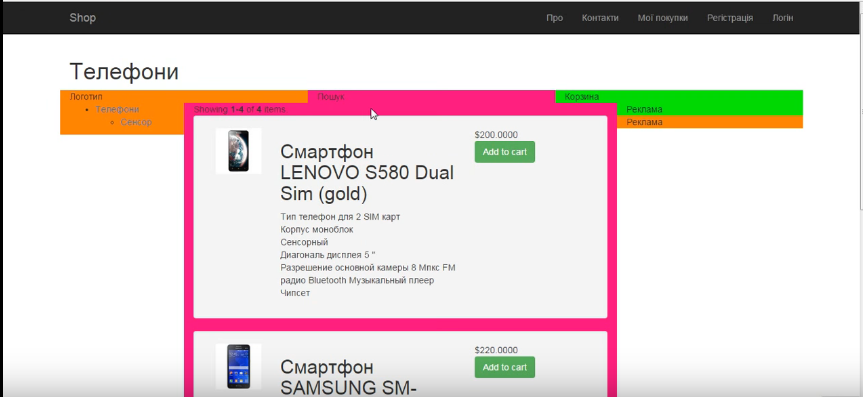Screen dimensions: 863x397
Task: Click the Корзина block label
Action: (x=582, y=96)
